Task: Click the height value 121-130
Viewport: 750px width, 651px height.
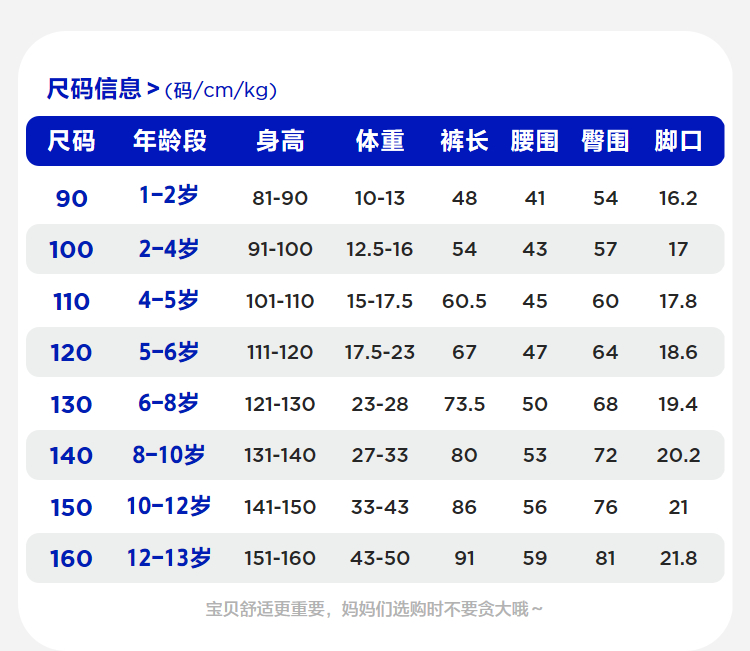Action: (x=280, y=404)
